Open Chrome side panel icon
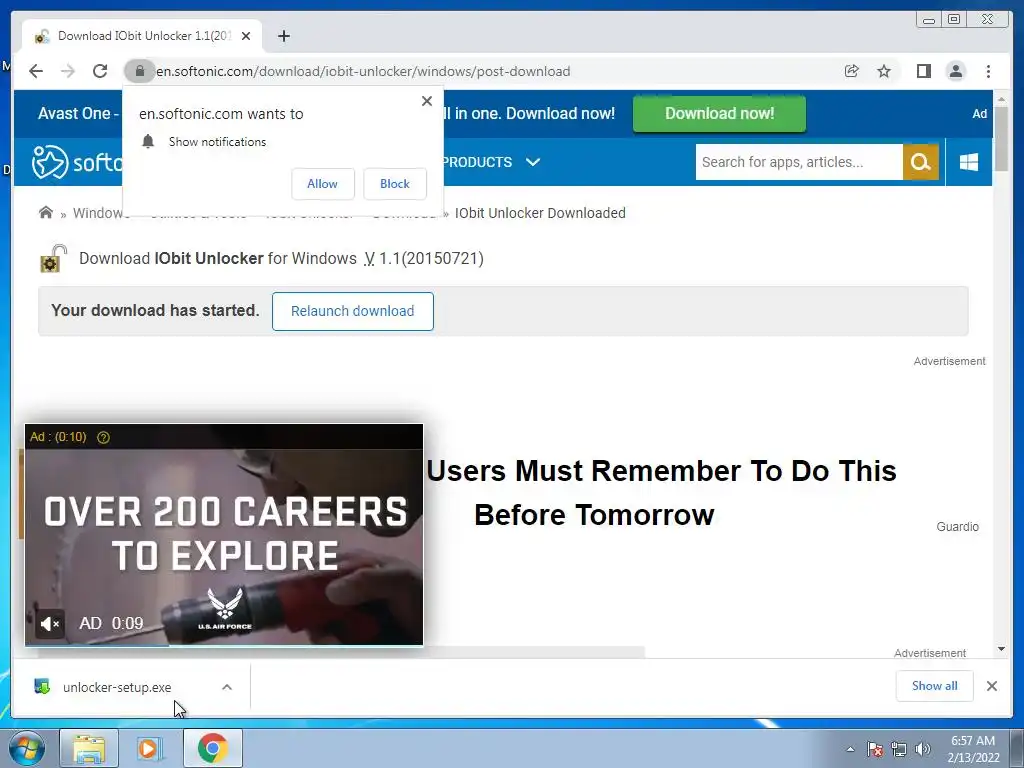 pos(923,71)
